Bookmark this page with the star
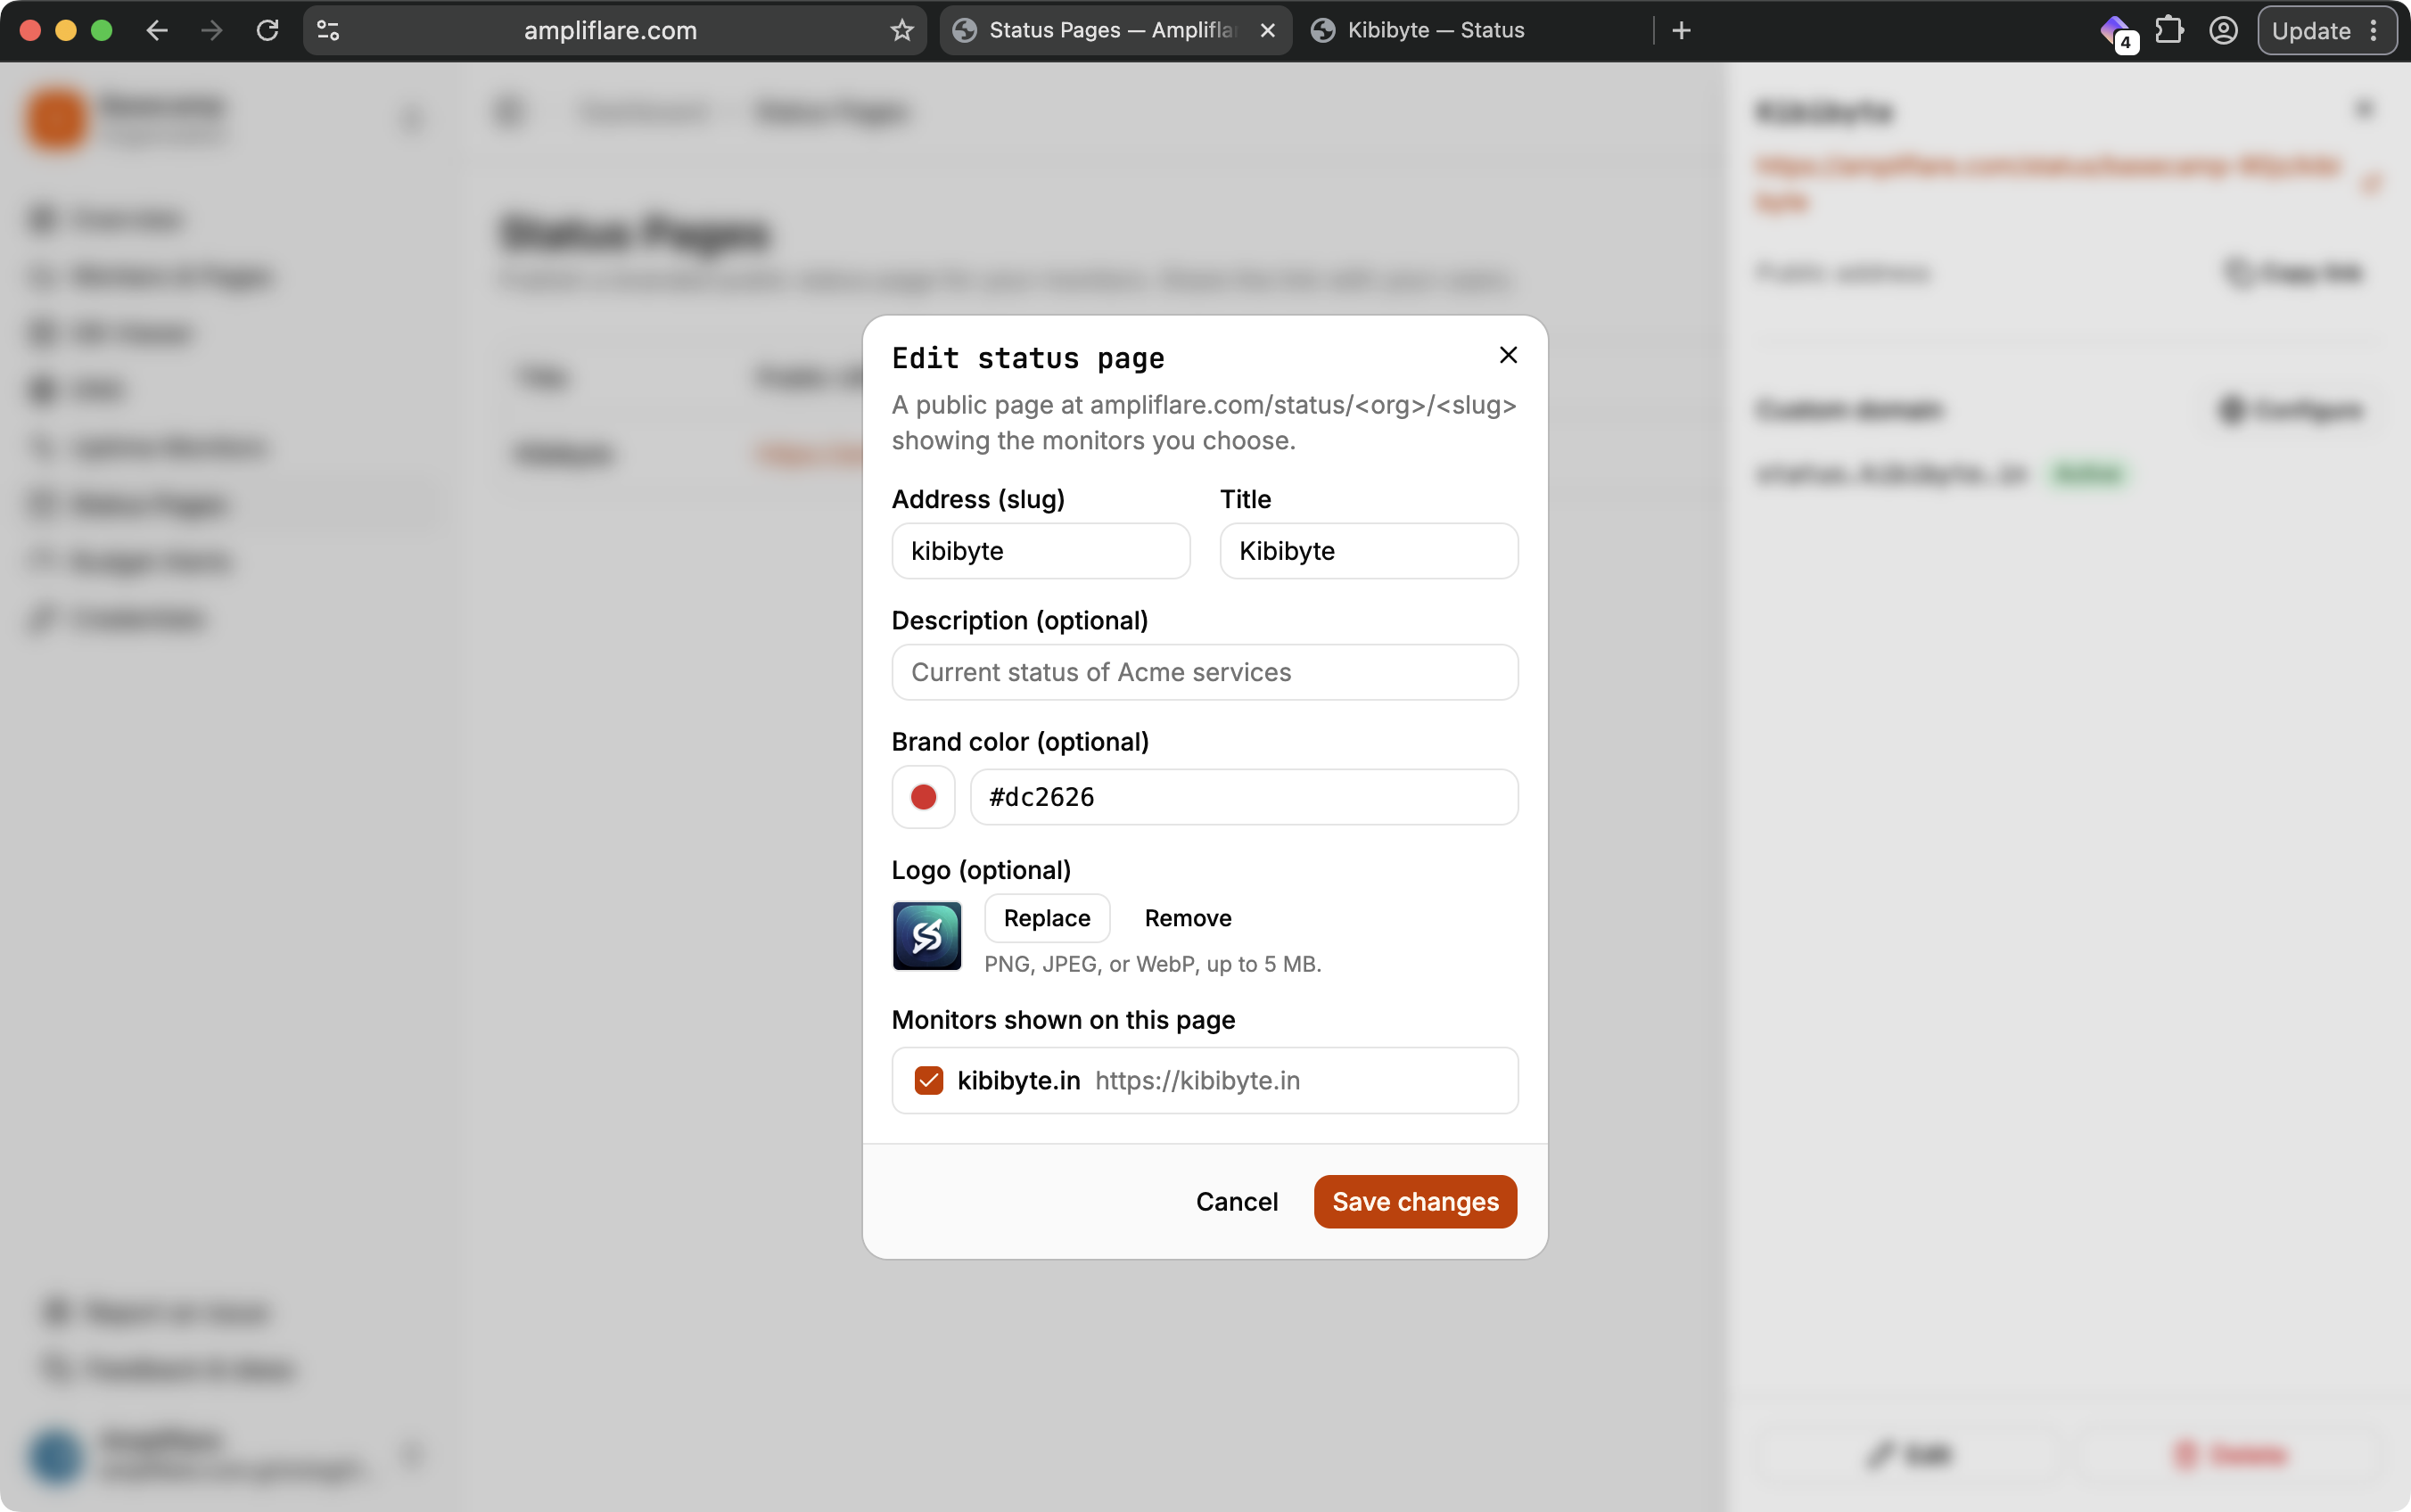The height and width of the screenshot is (1512, 2411). [x=901, y=30]
